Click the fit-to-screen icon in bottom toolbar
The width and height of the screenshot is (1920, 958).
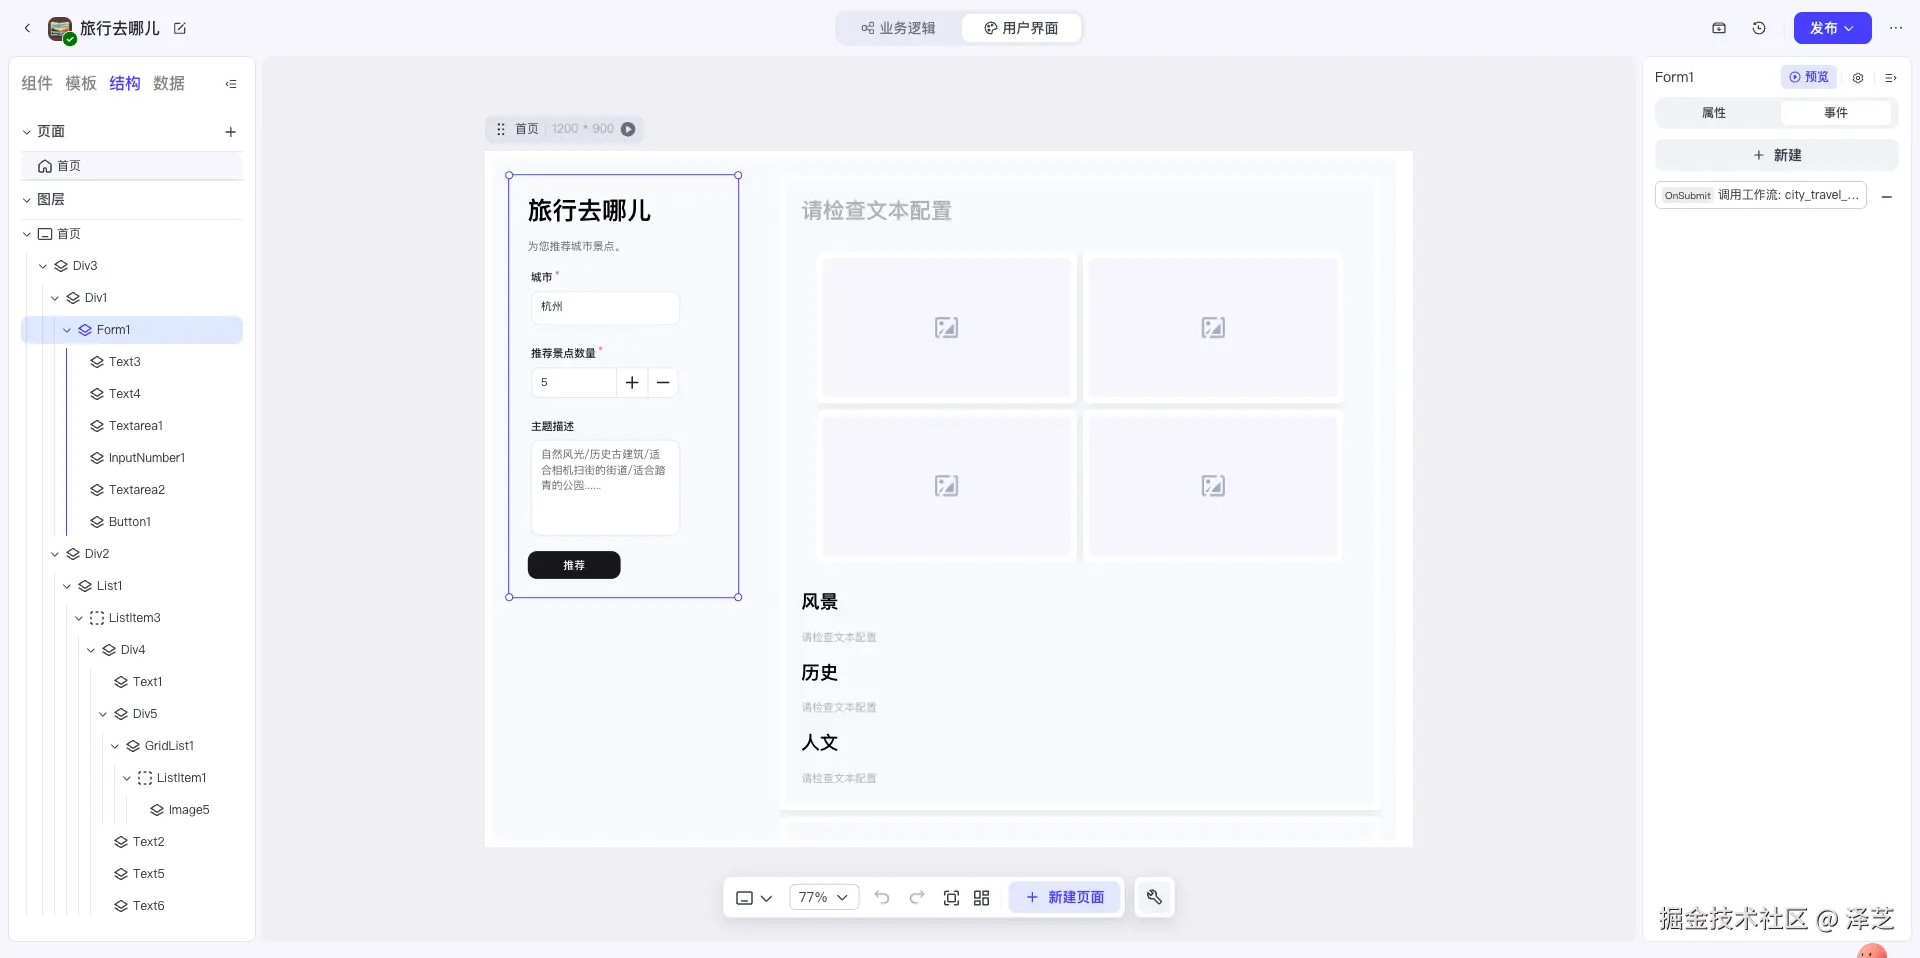(x=951, y=897)
